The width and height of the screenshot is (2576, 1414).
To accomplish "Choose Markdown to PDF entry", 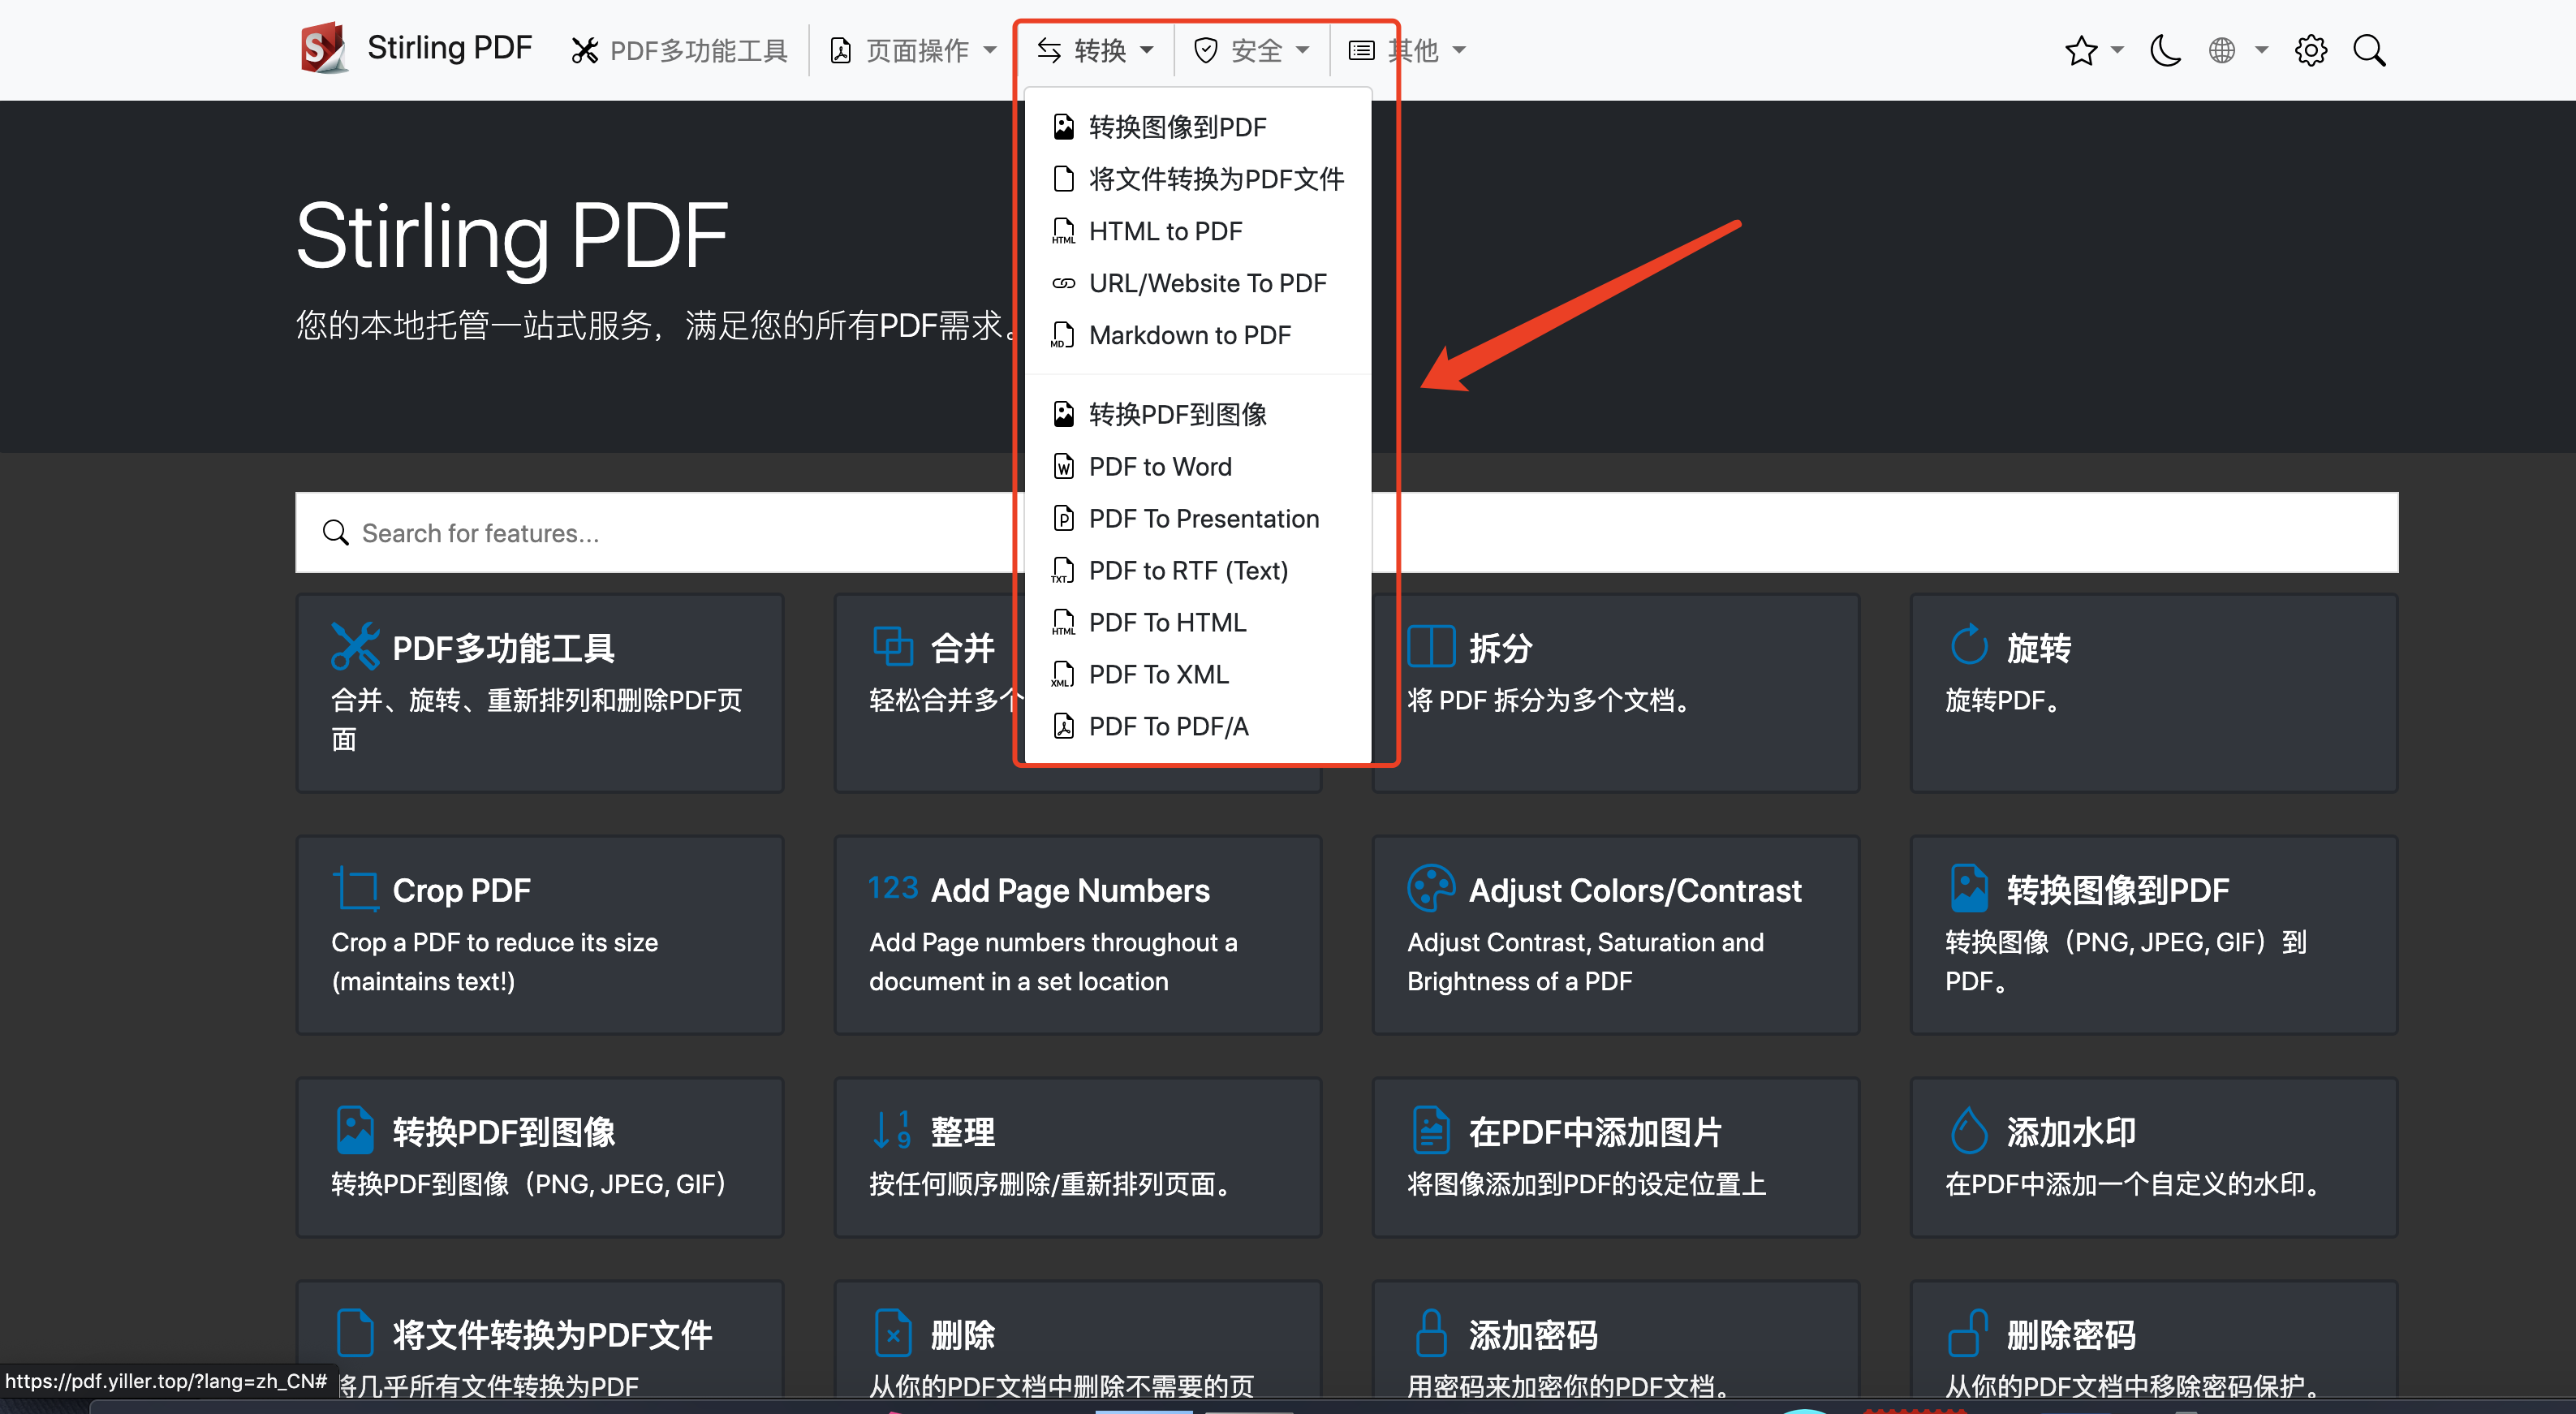I will click(1197, 335).
